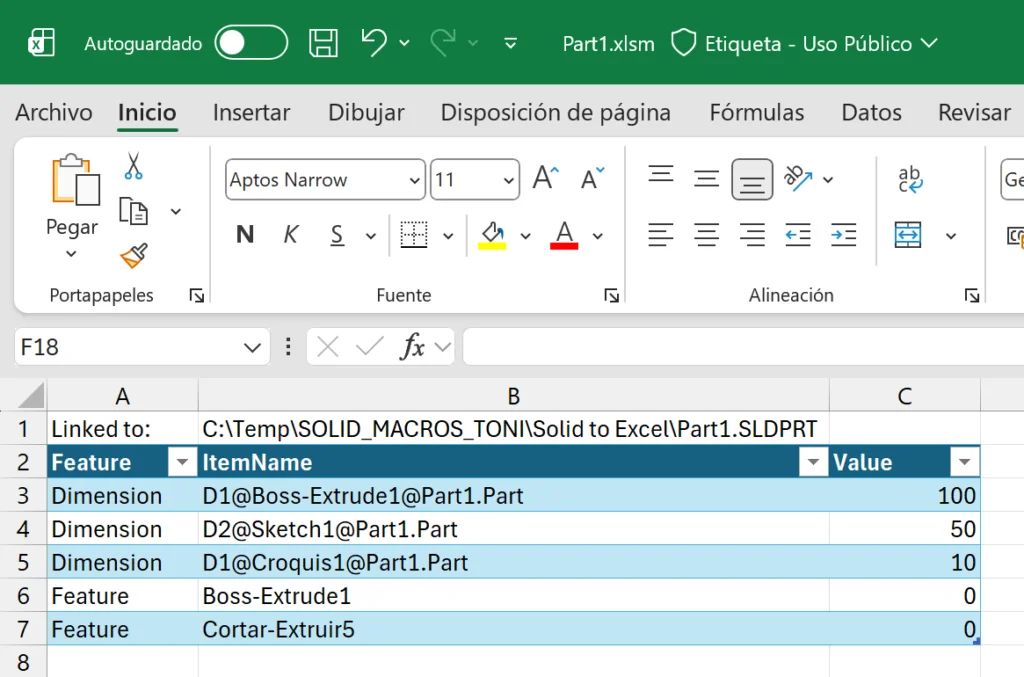Click Center text icon
The height and width of the screenshot is (677, 1024).
[707, 234]
